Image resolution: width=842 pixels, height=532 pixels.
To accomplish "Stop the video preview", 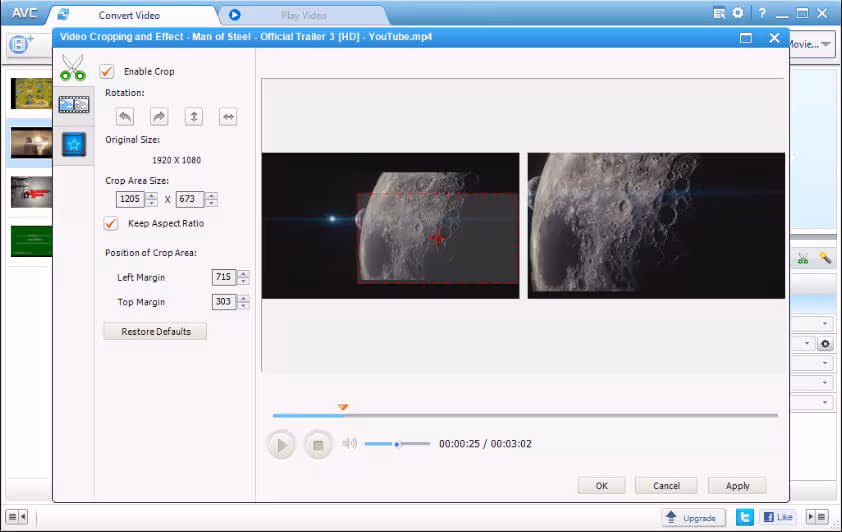I will pos(318,444).
